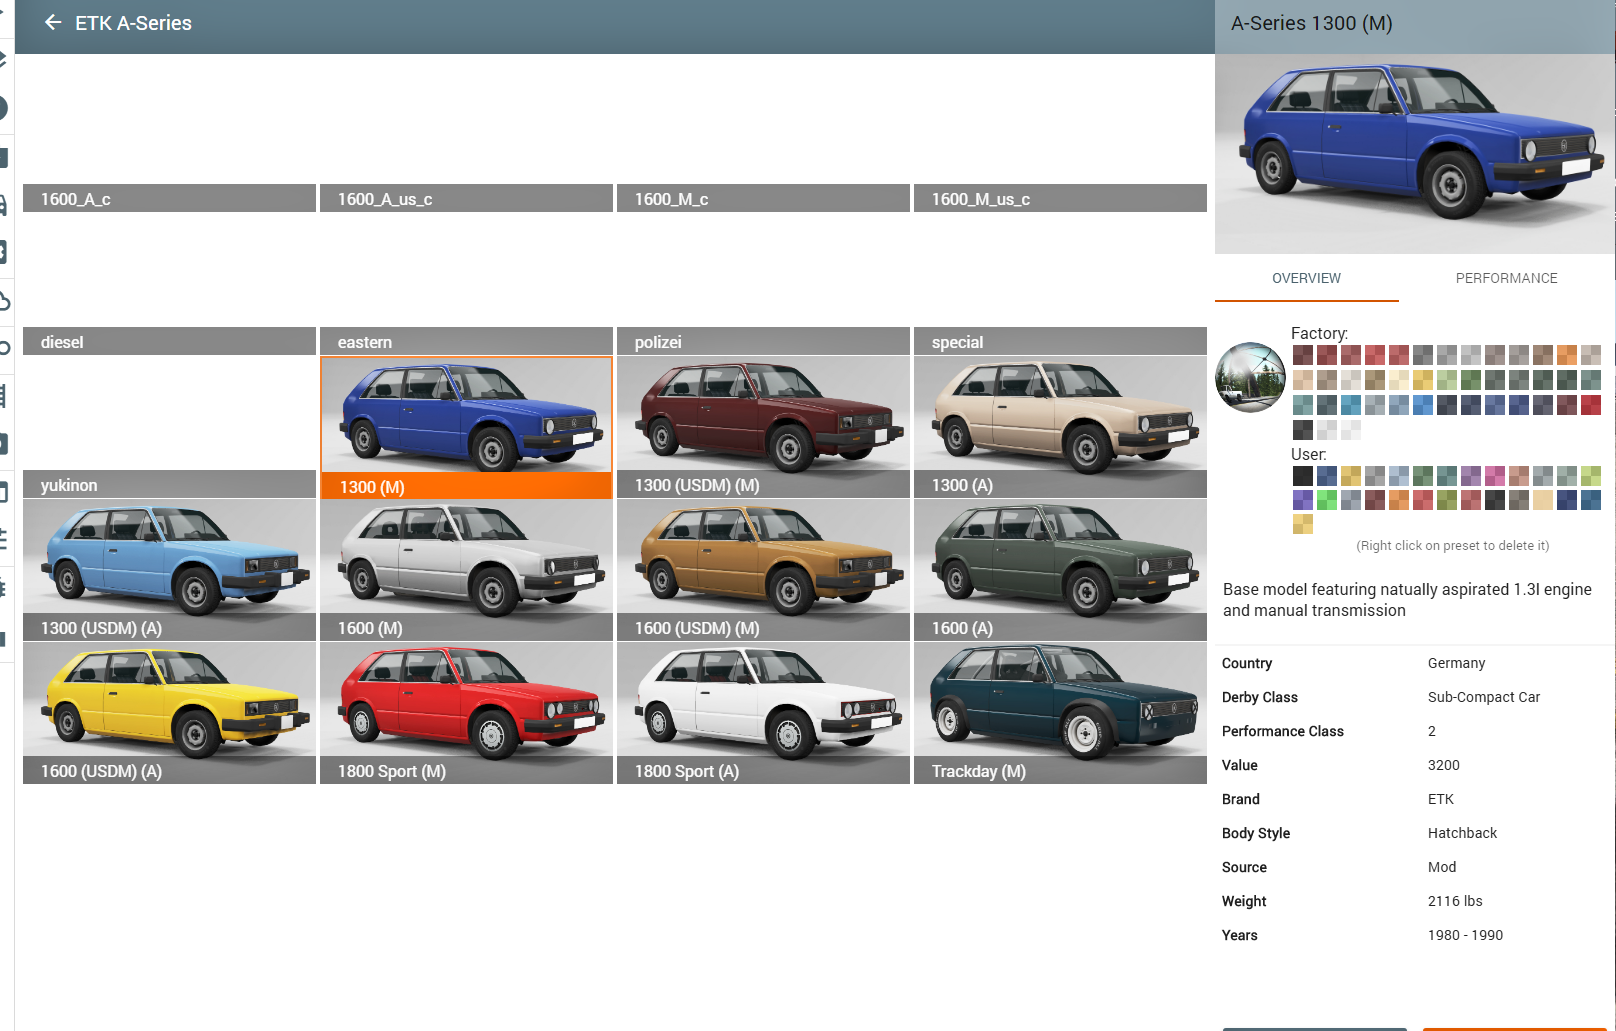Apply the orange Factory color swatch
Image resolution: width=1616 pixels, height=1031 pixels.
point(1567,355)
